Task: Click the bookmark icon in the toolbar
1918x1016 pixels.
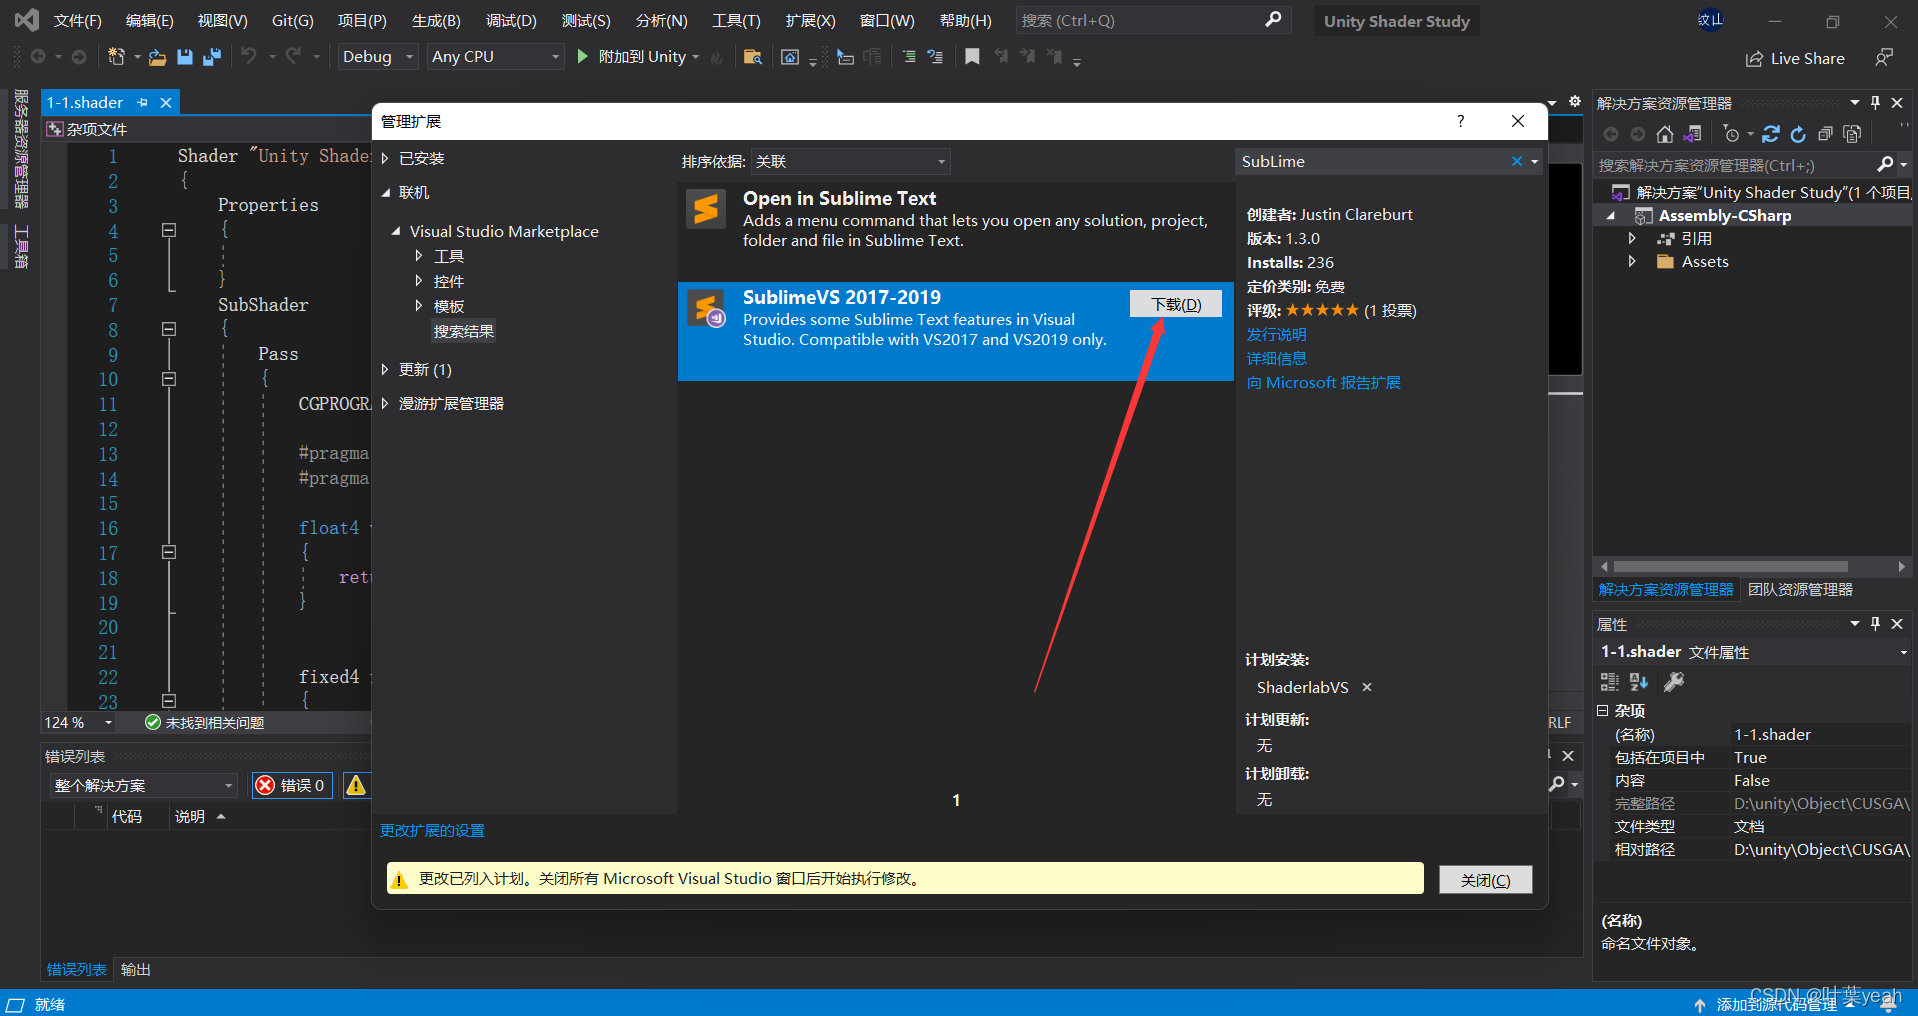Action: (x=972, y=57)
